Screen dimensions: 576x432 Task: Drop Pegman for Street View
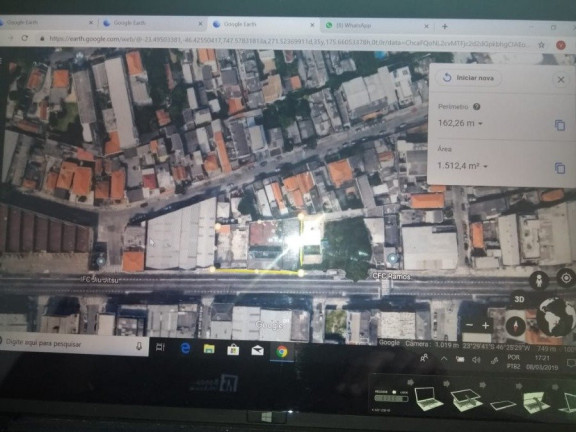point(539,281)
